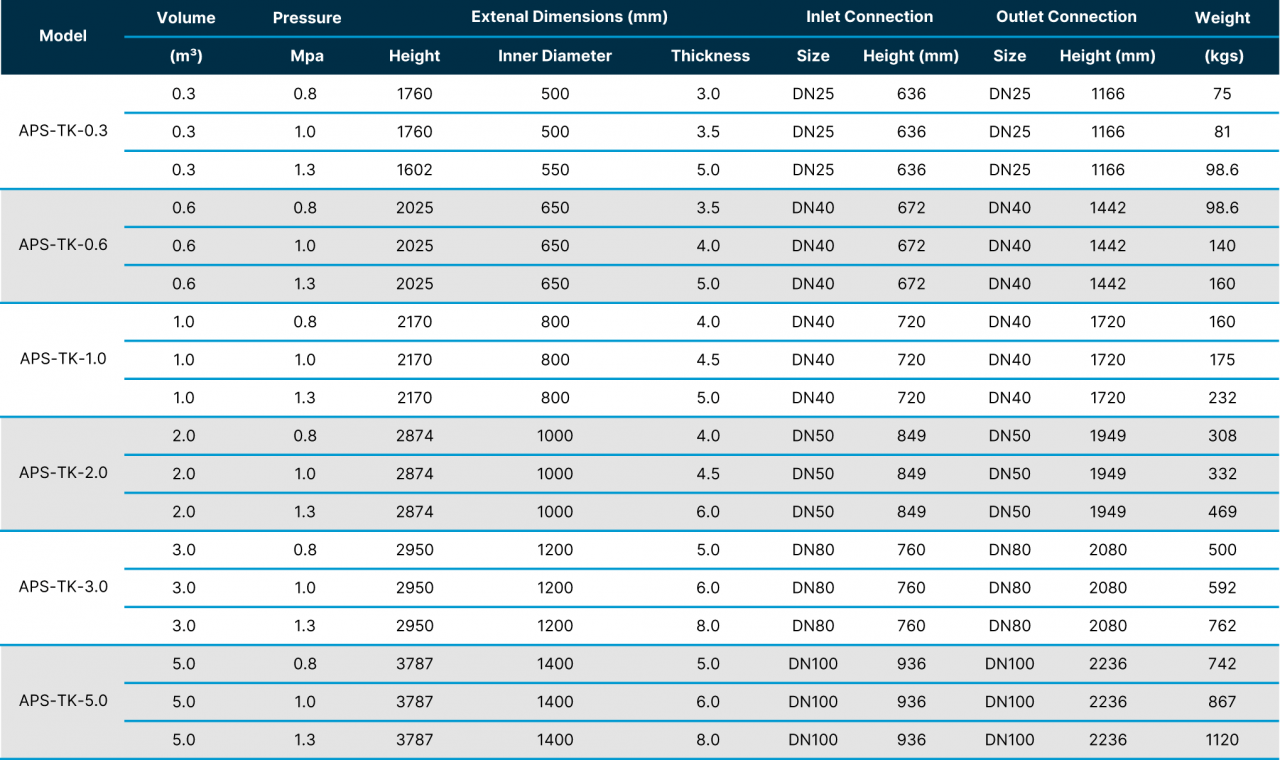Select the Weight column header

1222,18
